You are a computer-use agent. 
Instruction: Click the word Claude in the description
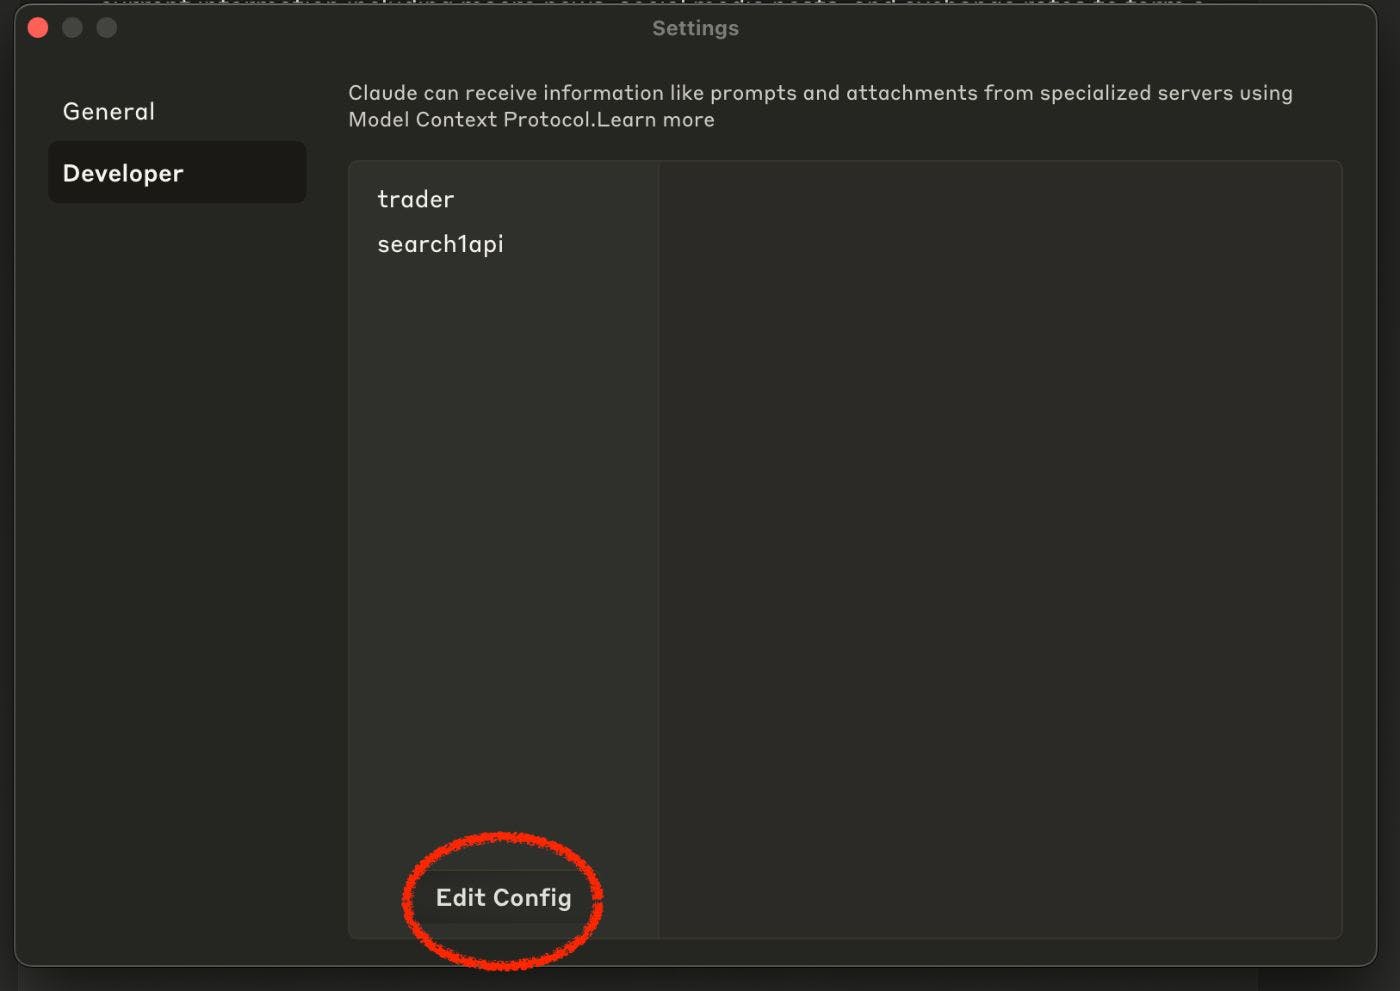(382, 93)
